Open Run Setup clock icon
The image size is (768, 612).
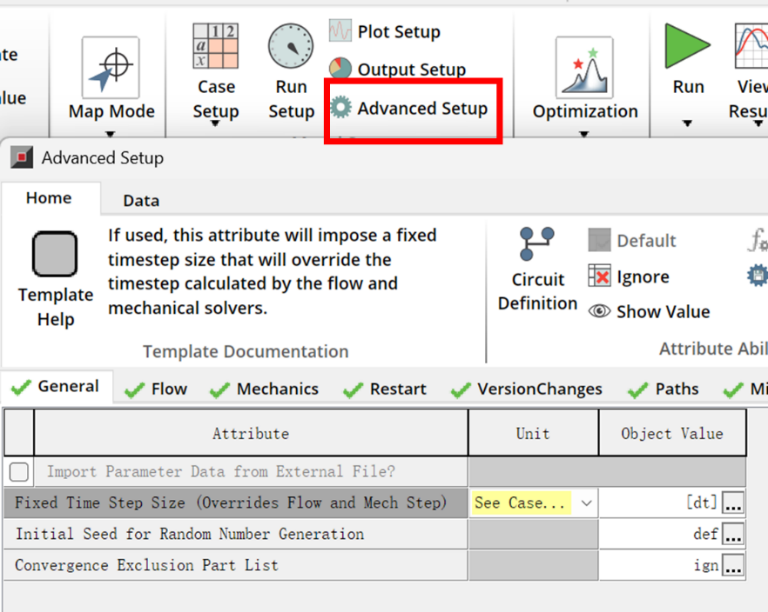pos(291,48)
